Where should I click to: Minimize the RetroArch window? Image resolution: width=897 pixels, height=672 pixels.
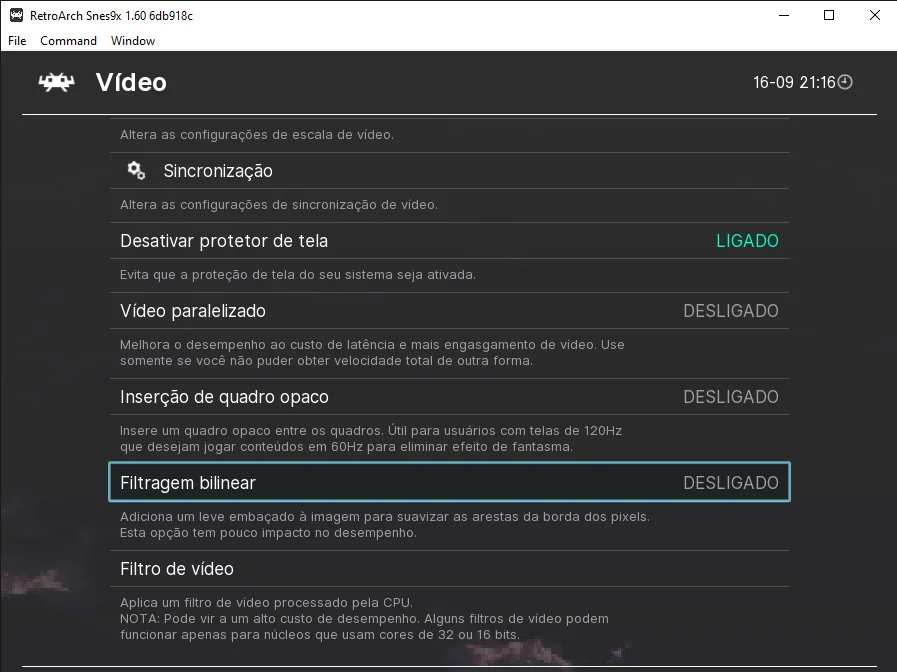(x=784, y=15)
